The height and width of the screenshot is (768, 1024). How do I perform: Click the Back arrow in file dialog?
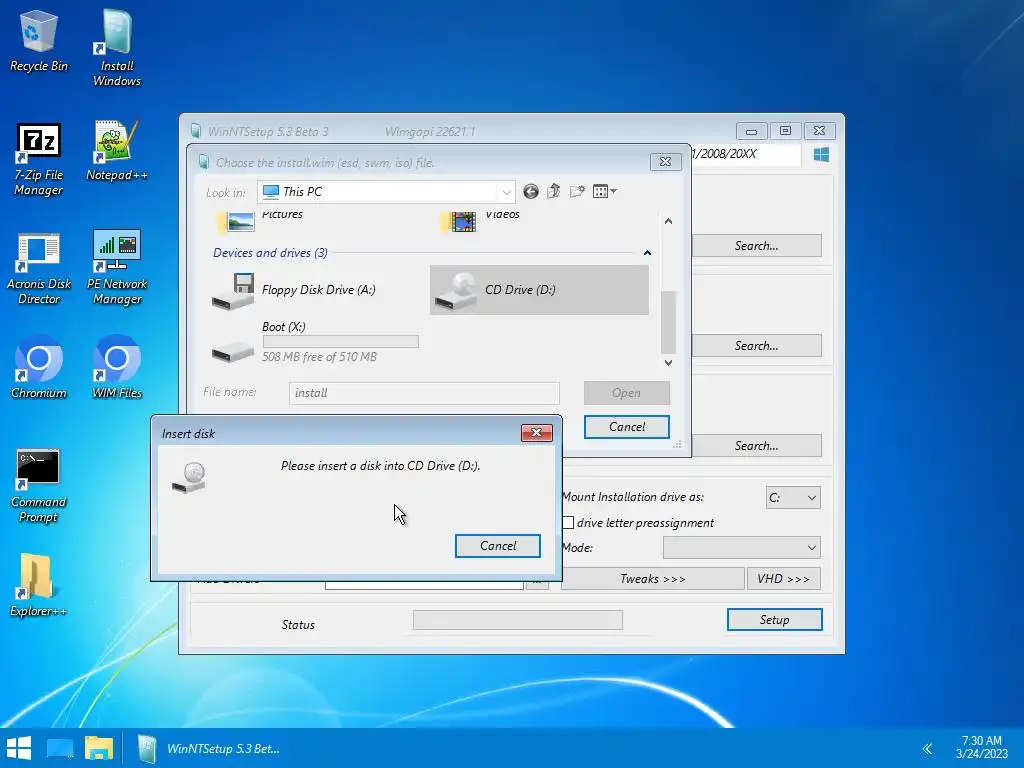tap(531, 191)
